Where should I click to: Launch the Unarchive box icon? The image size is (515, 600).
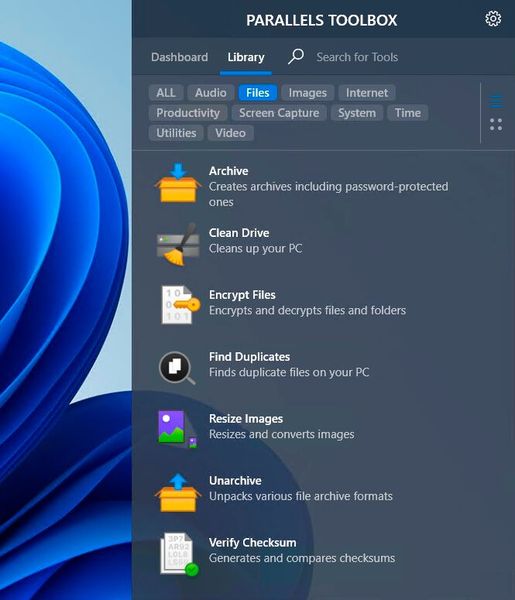[178, 493]
